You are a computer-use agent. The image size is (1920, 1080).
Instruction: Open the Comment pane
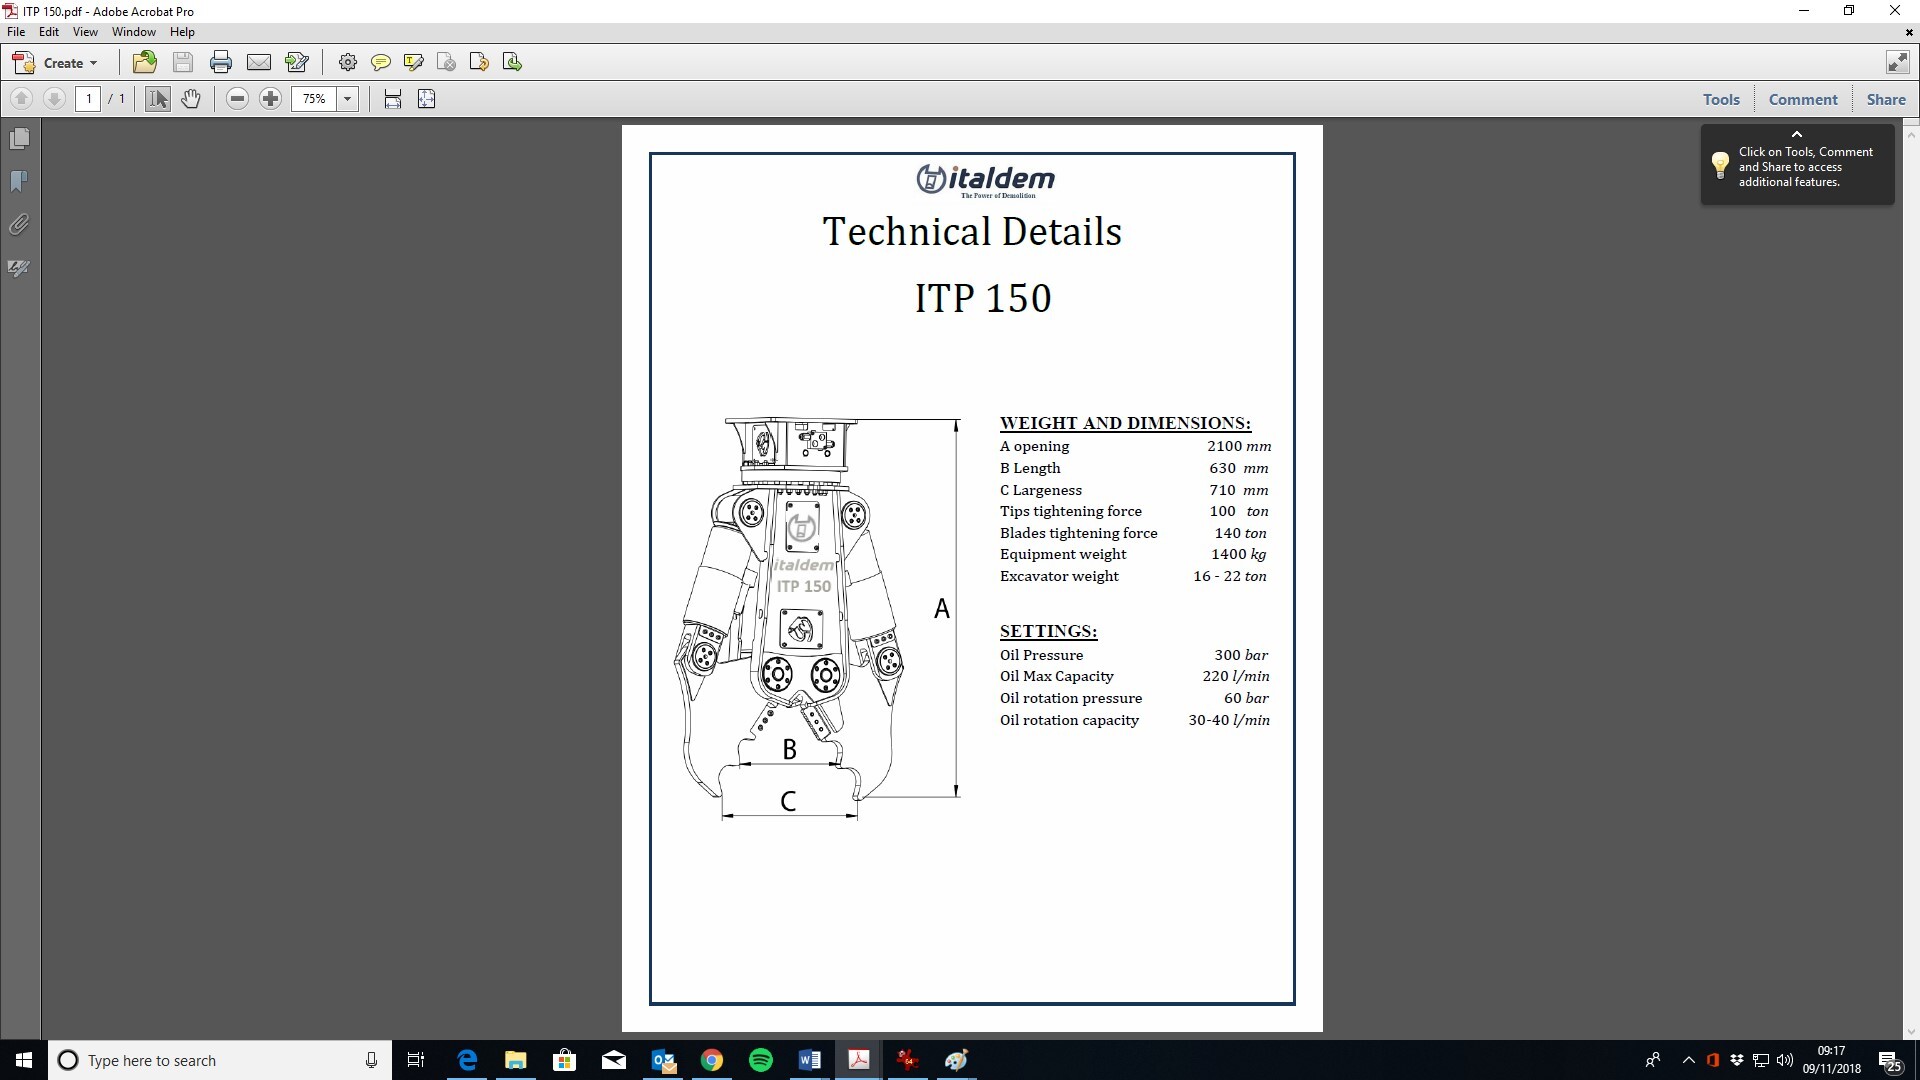point(1803,99)
